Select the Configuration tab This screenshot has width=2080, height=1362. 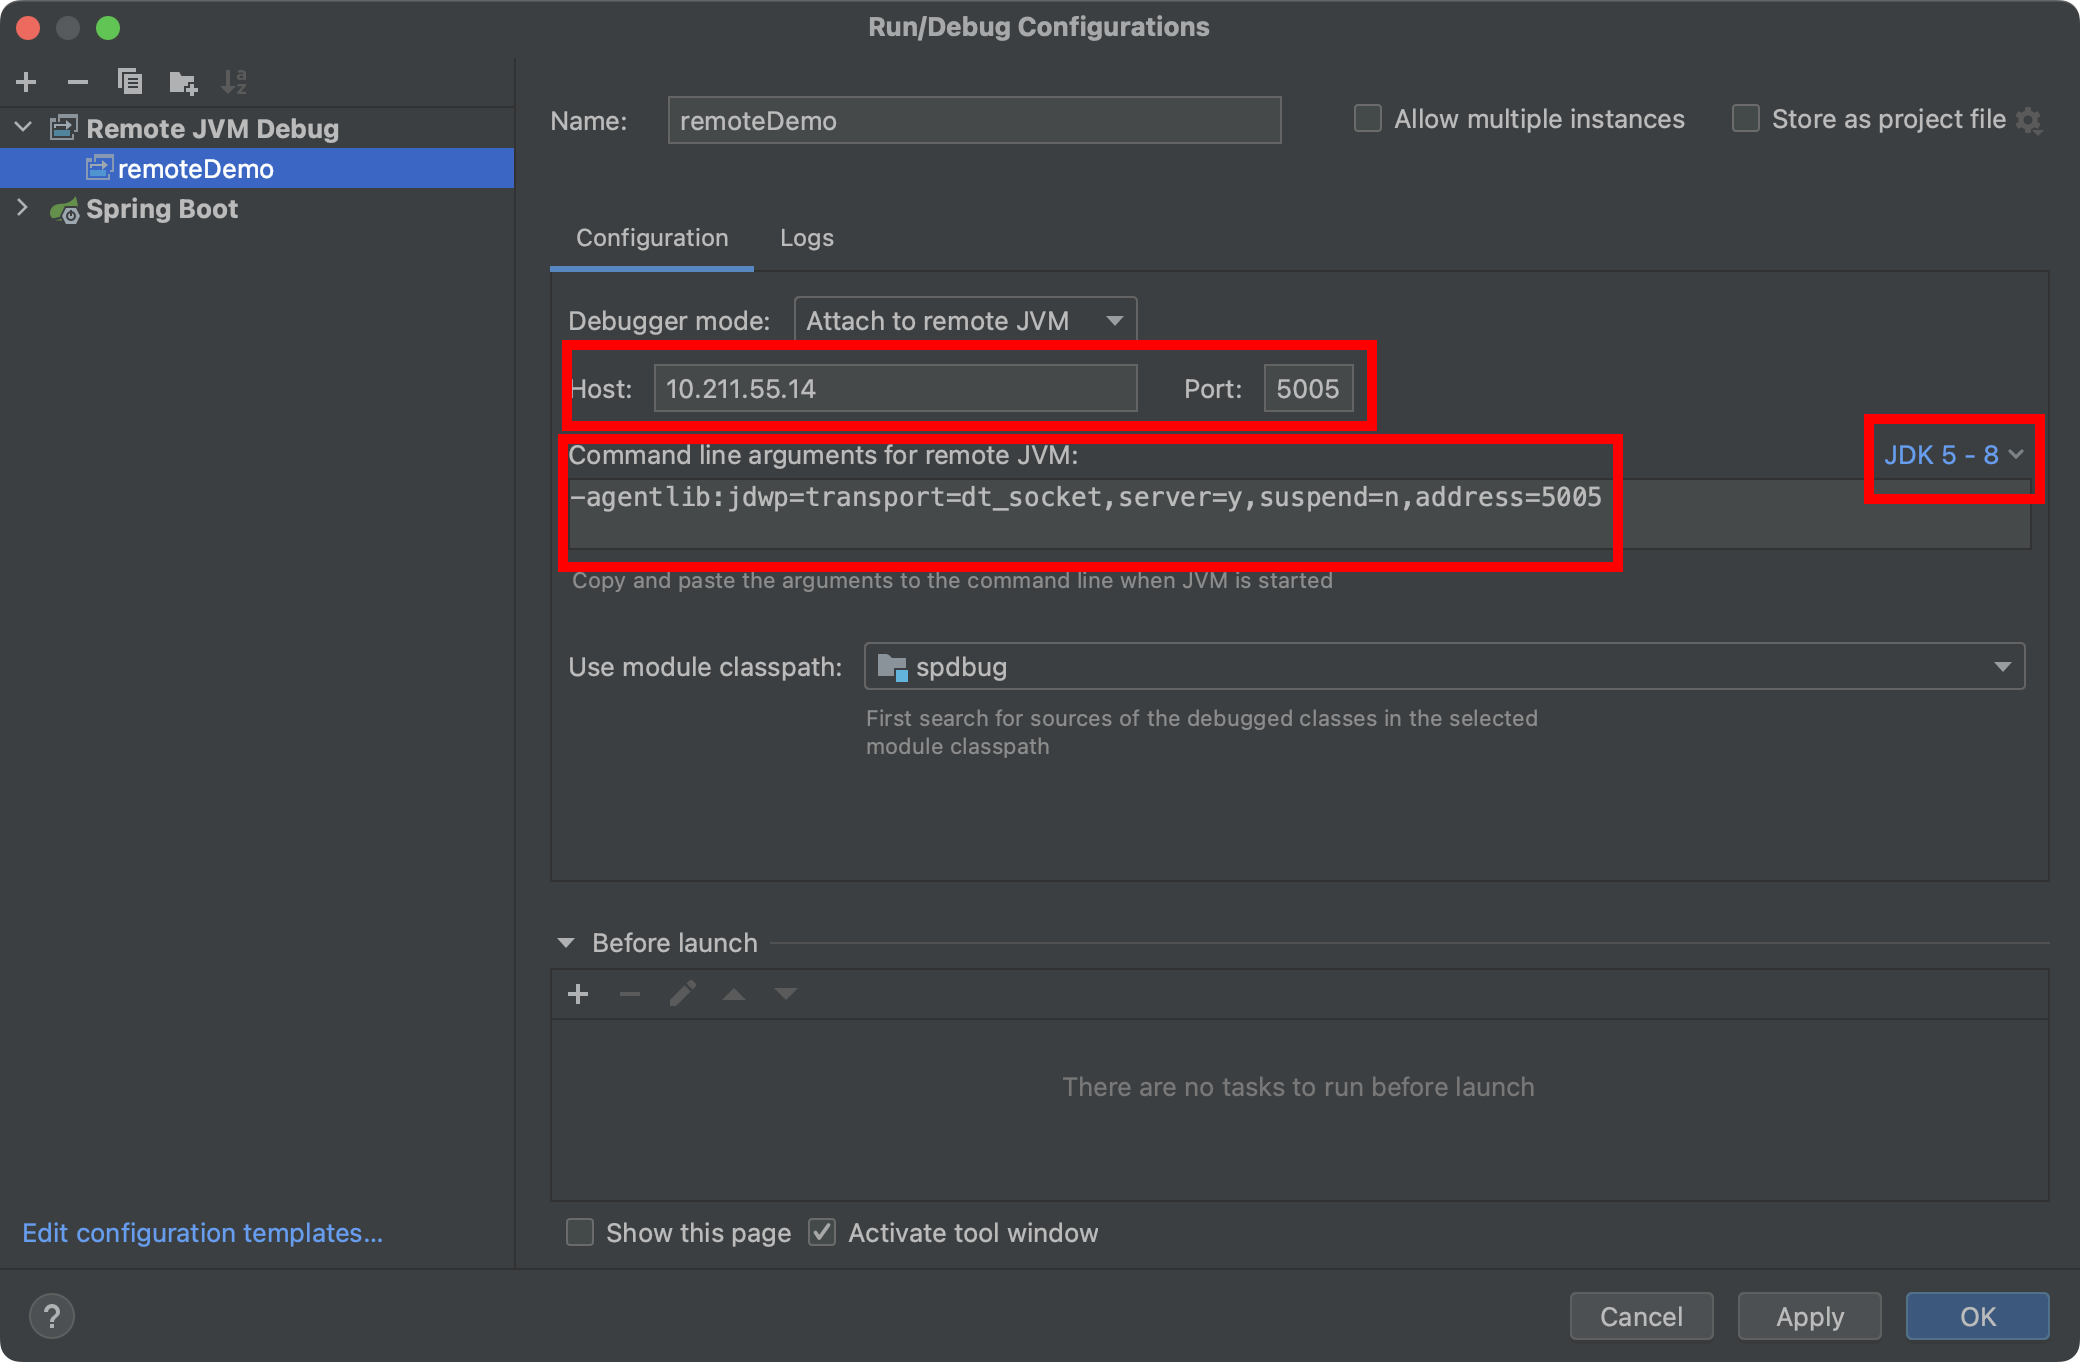tap(652, 238)
